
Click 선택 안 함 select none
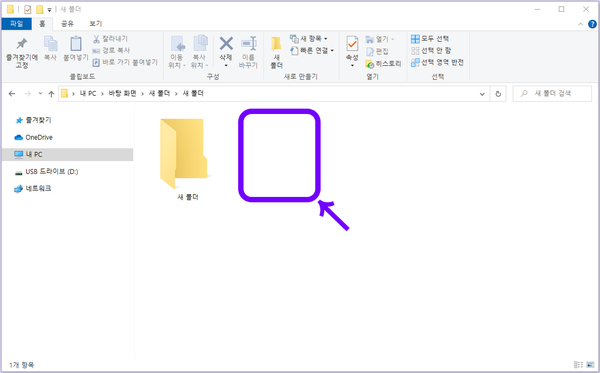pos(431,50)
